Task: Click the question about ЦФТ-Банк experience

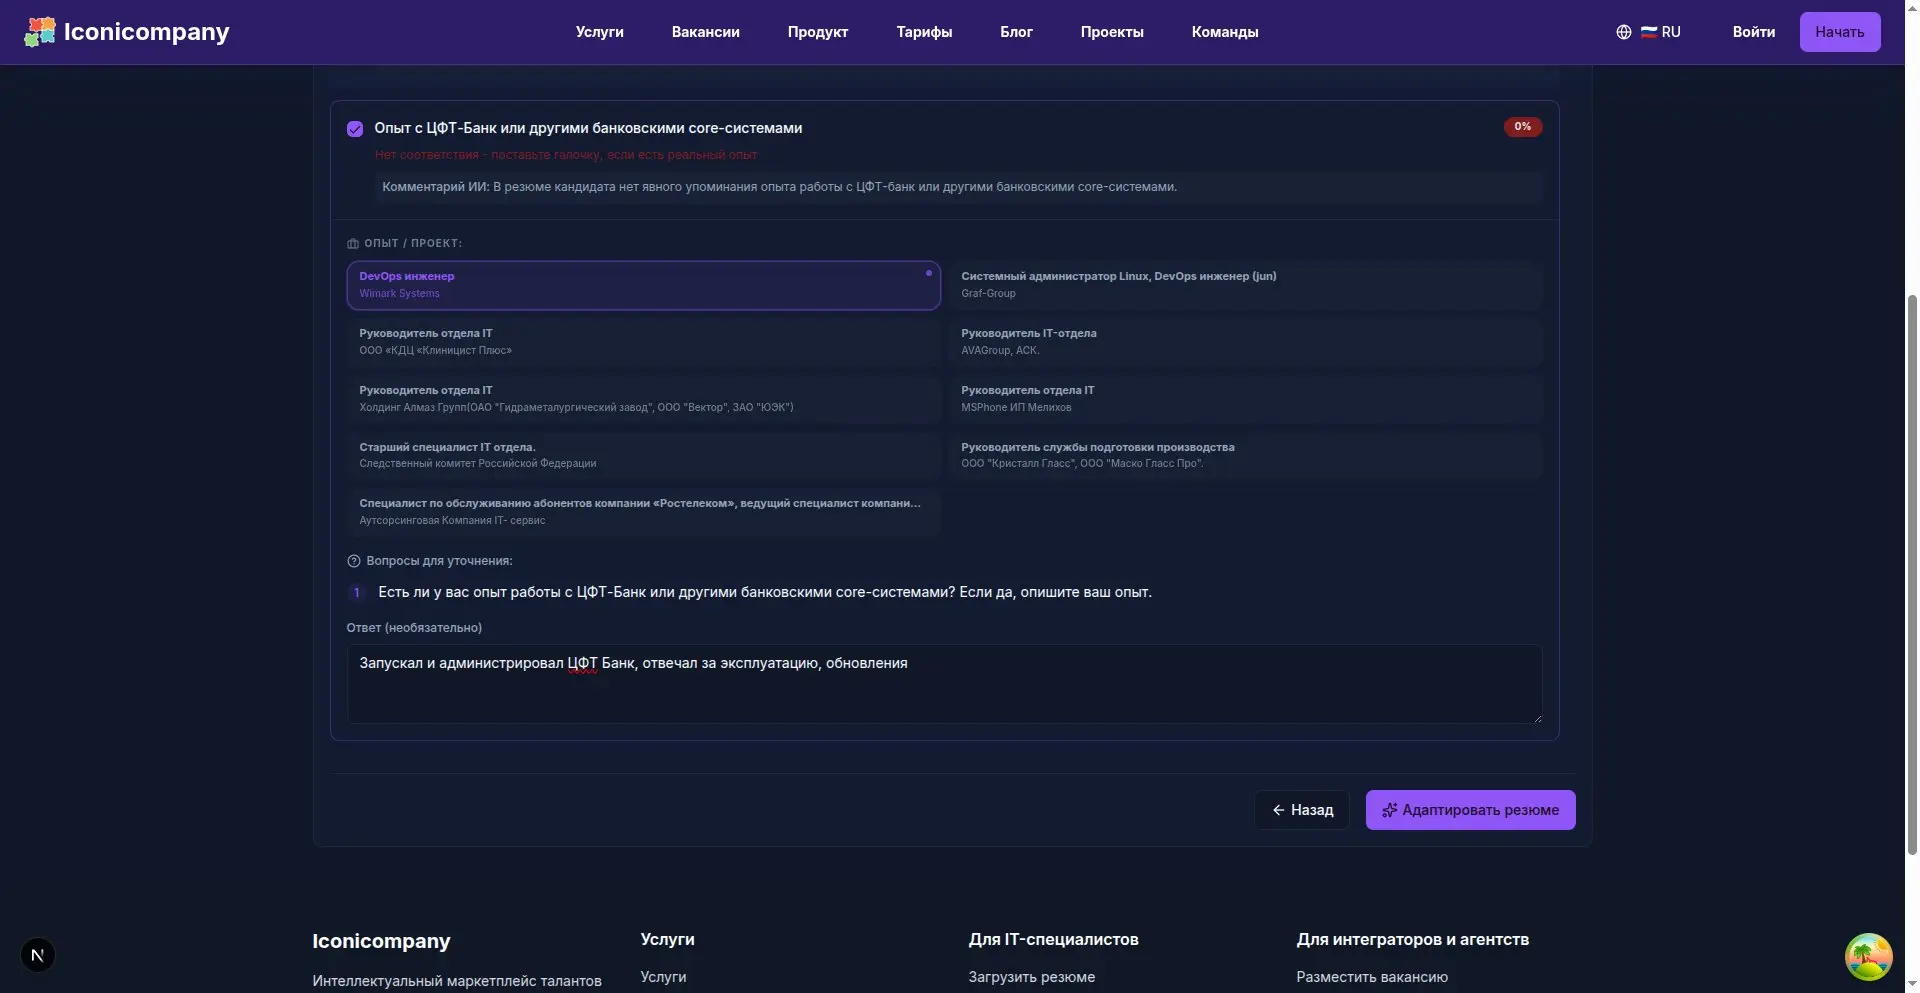Action: coord(765,593)
